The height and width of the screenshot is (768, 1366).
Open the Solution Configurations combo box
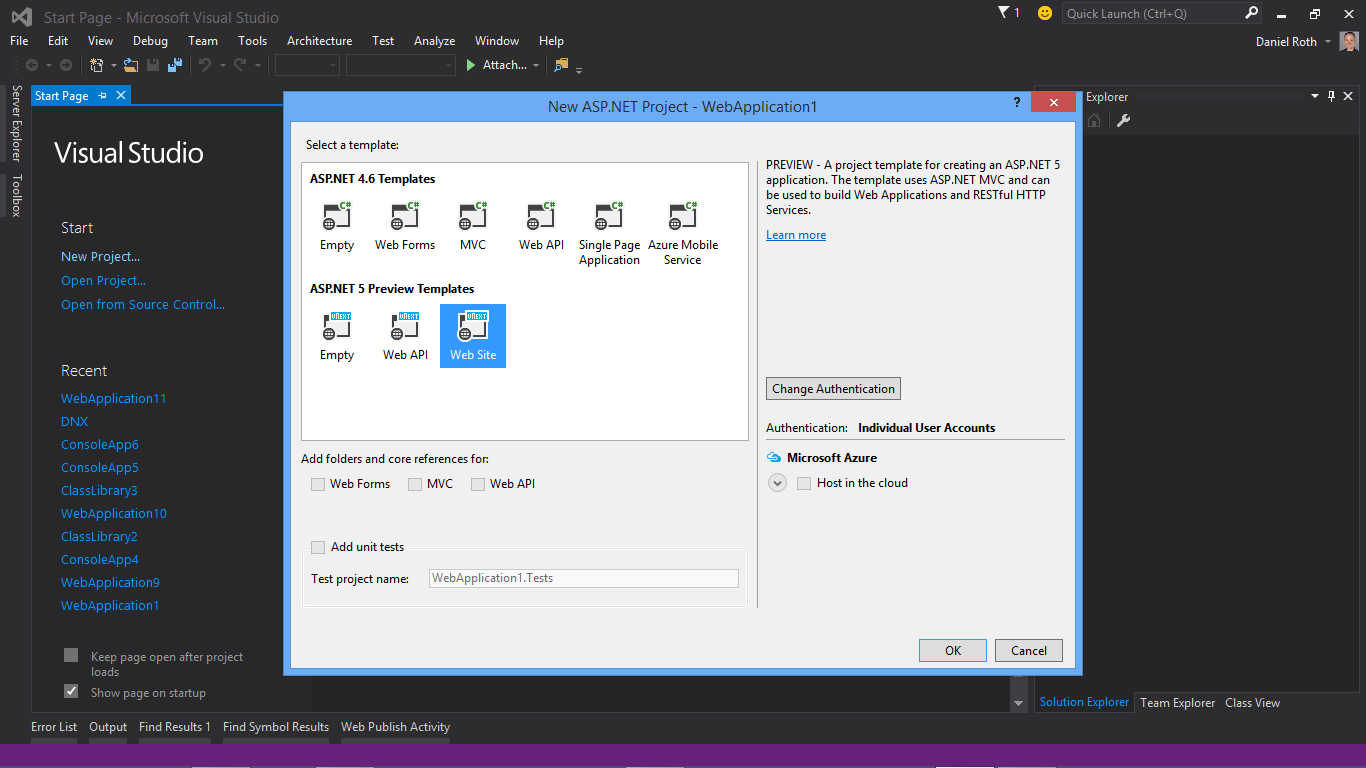coord(307,65)
